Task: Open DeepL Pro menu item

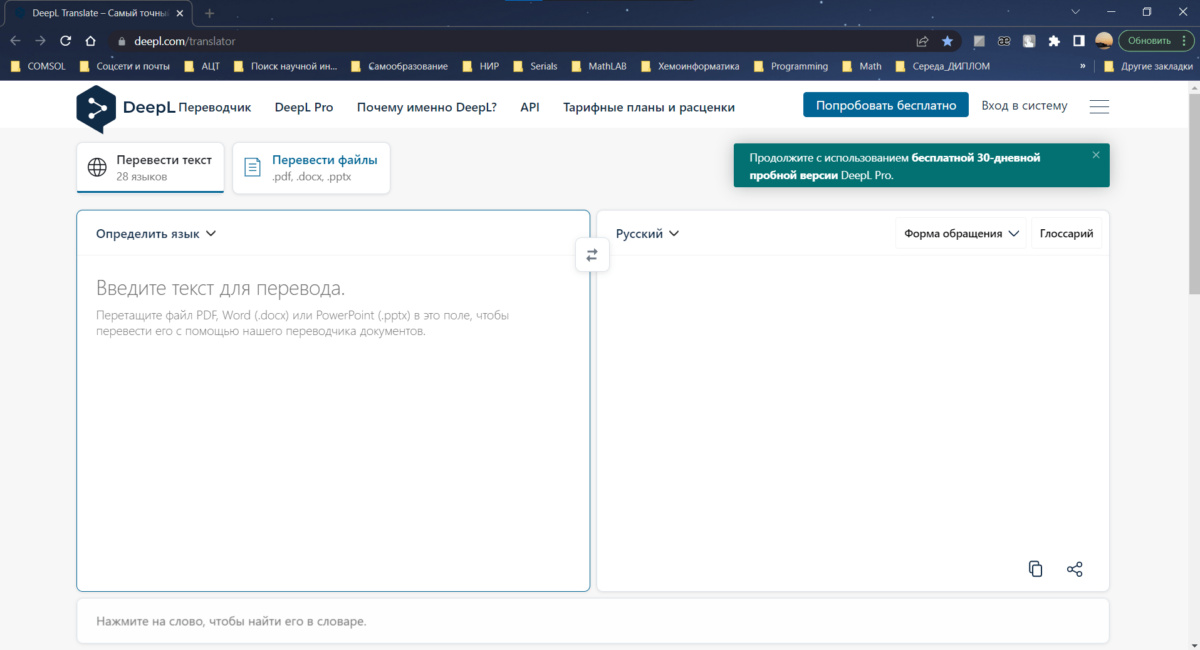Action: pos(304,107)
